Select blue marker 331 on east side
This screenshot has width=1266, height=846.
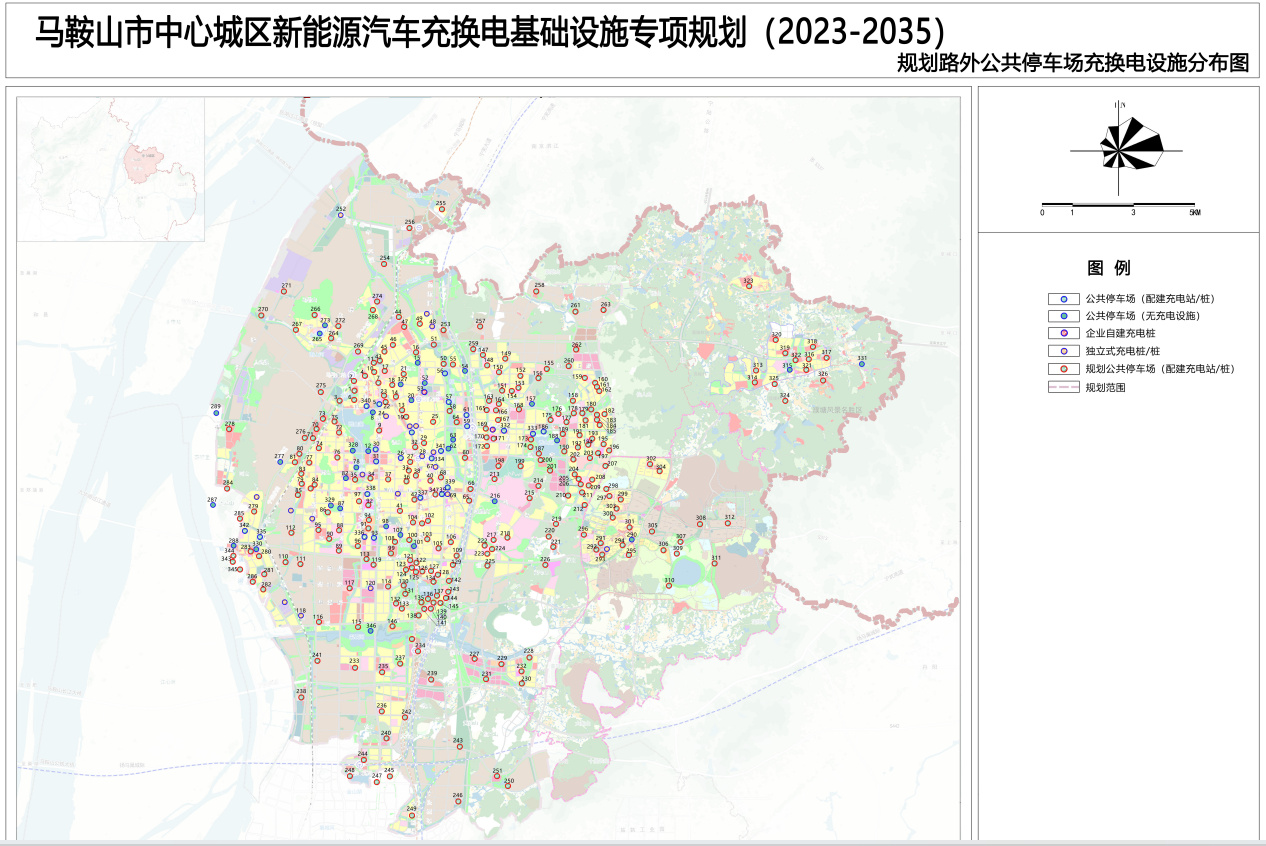point(862,365)
